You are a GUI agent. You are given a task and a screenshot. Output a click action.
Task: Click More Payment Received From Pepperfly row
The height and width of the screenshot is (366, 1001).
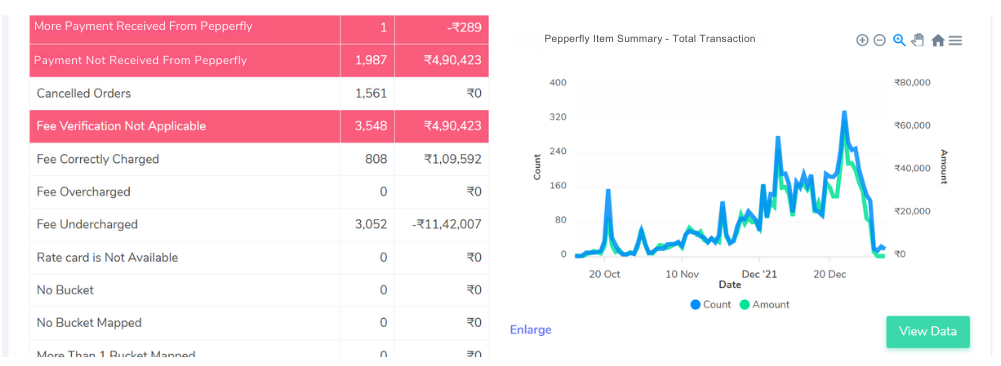pos(259,28)
